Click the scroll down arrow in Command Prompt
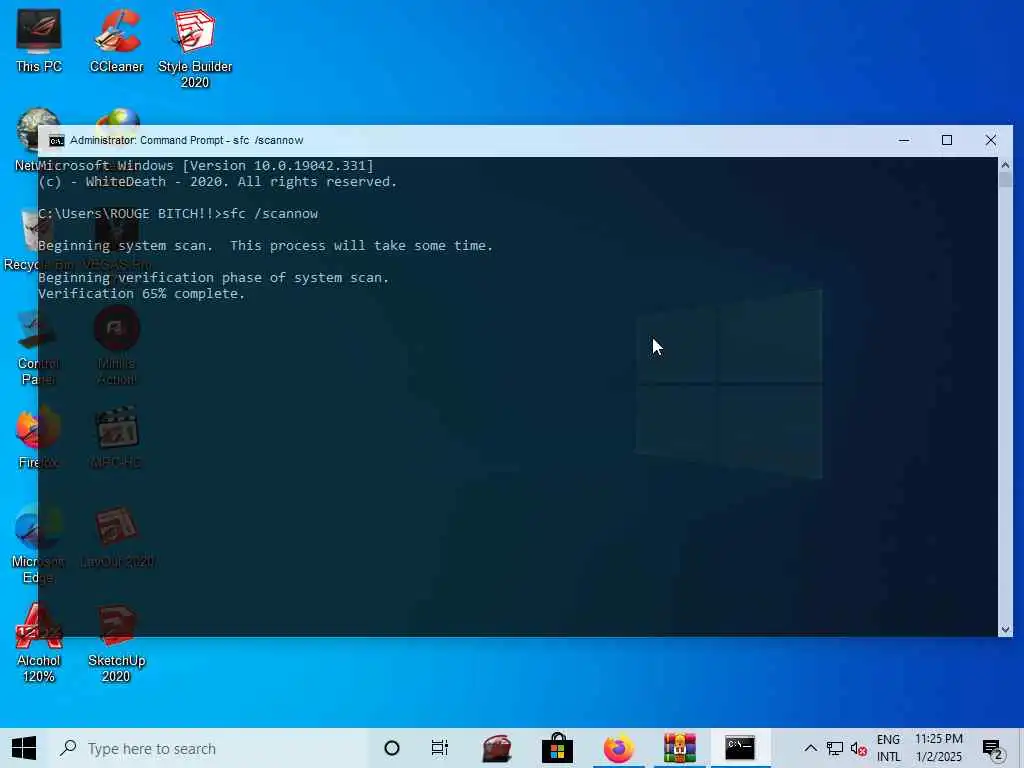The height and width of the screenshot is (768, 1024). 1005,630
